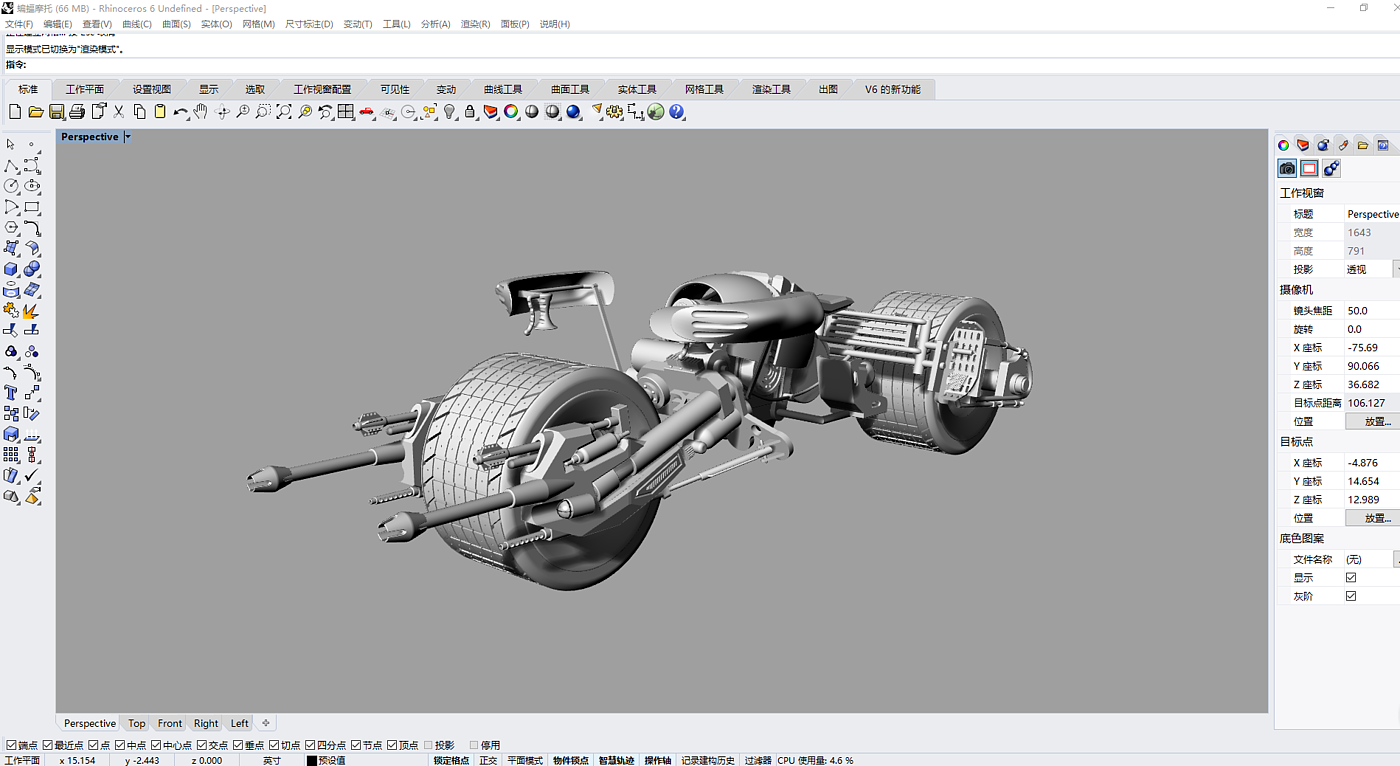Toggle 锁定格点 in the status bar
1400x766 pixels.
[451, 760]
